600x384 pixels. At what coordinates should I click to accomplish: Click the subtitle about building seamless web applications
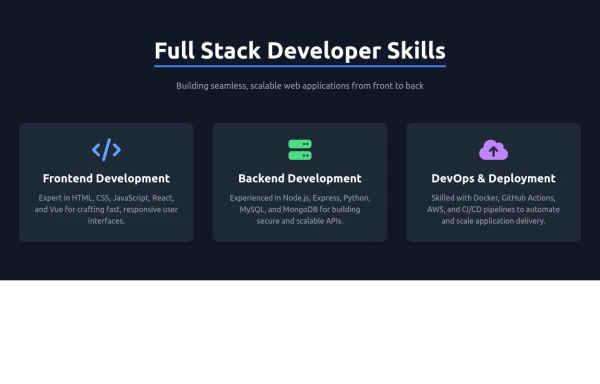tap(300, 86)
